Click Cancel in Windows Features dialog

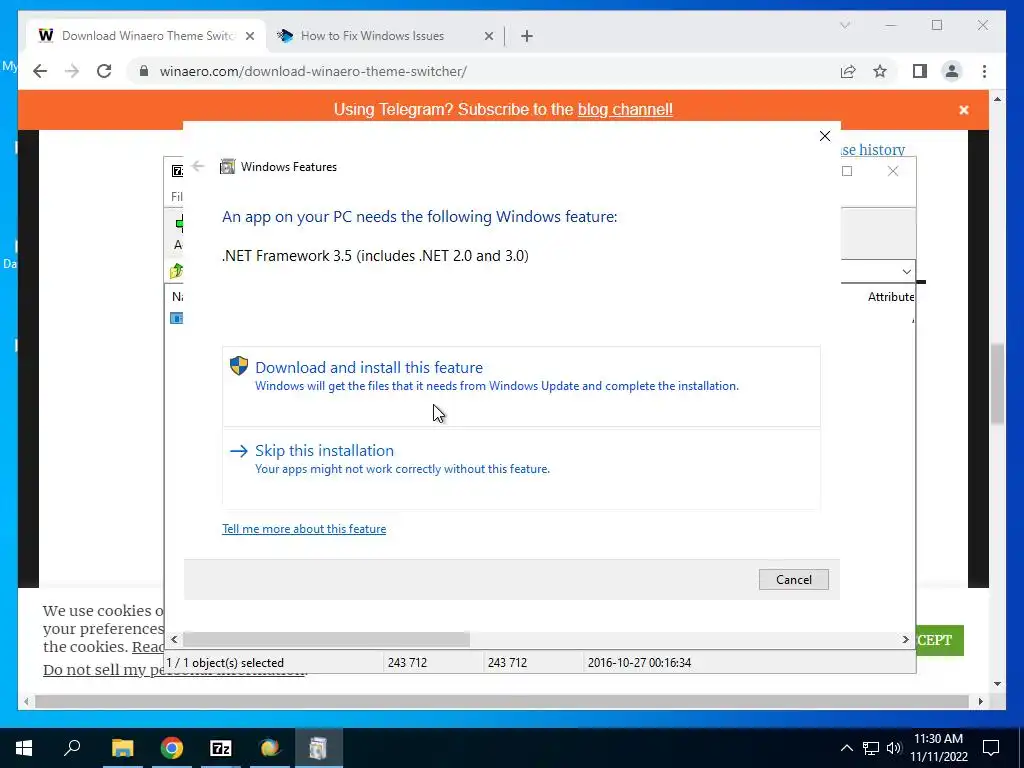pos(793,579)
